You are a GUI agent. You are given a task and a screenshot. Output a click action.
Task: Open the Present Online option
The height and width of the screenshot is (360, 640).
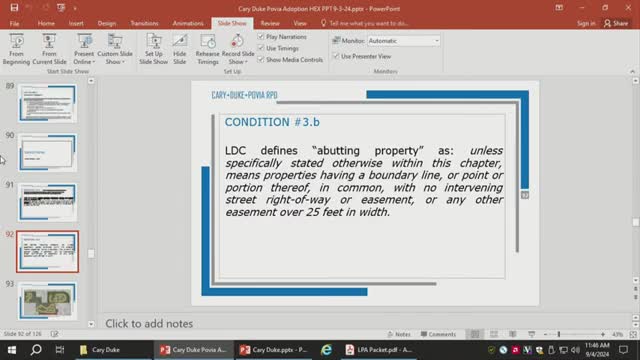[84, 49]
